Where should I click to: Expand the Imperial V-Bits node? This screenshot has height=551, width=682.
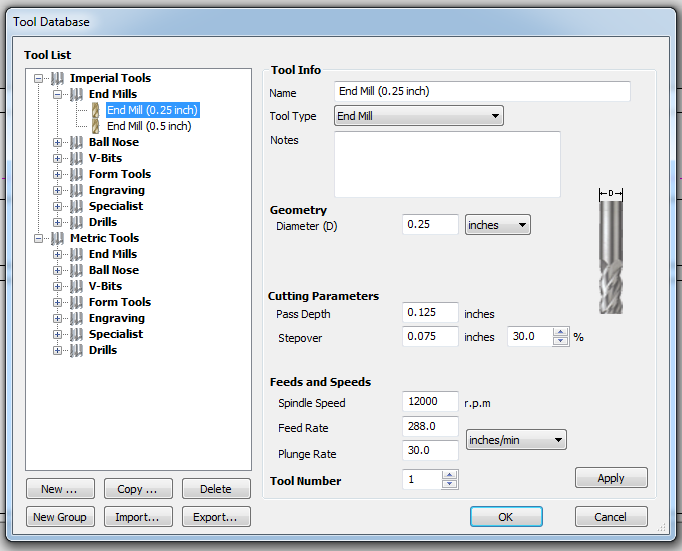57,159
